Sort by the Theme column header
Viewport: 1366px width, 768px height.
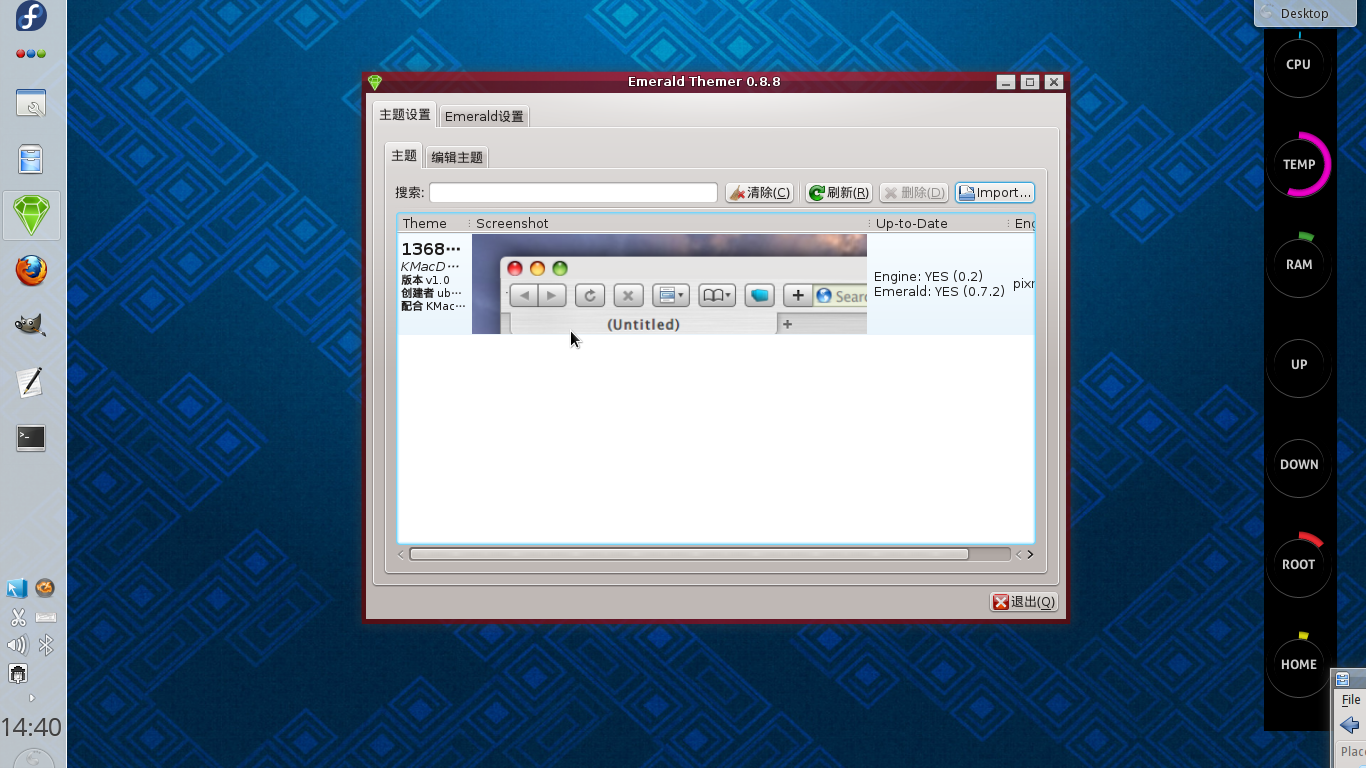click(x=433, y=223)
